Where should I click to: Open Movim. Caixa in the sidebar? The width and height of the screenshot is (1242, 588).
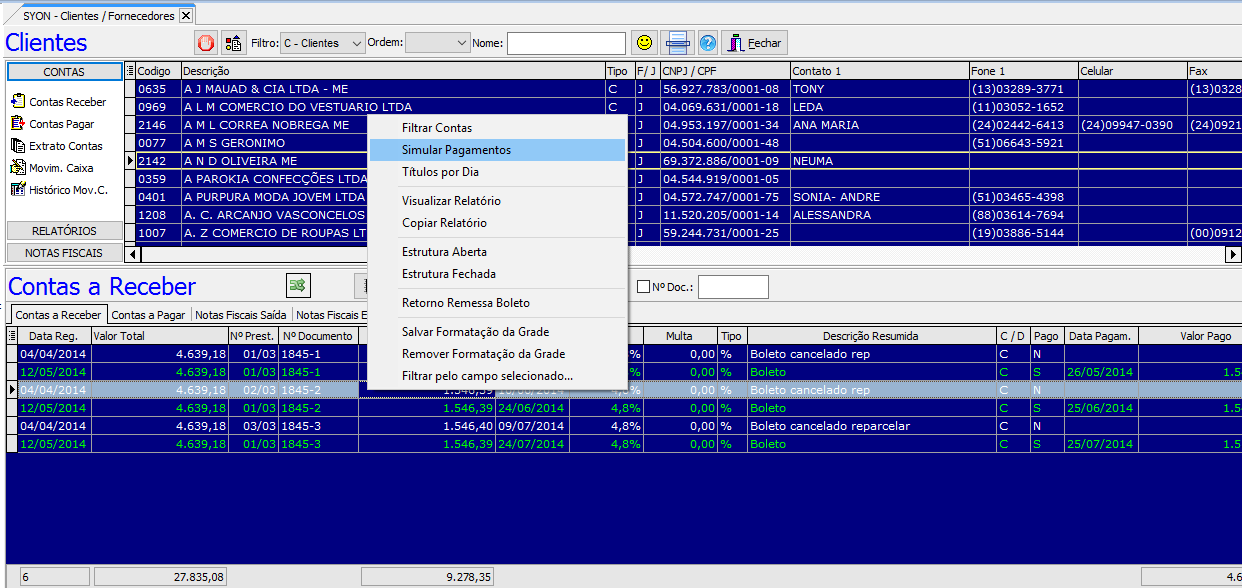(62, 168)
